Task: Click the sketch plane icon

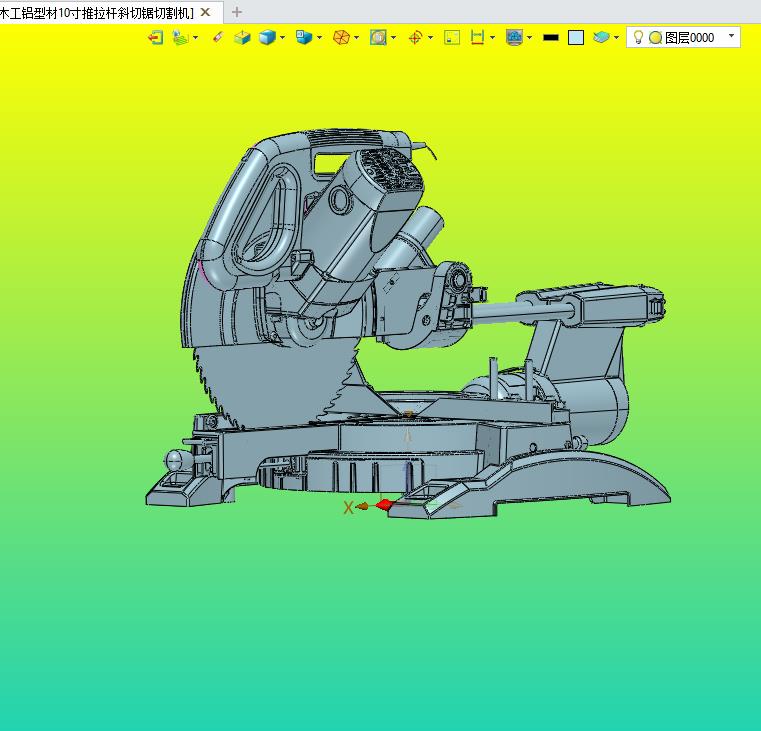Action: click(x=181, y=37)
